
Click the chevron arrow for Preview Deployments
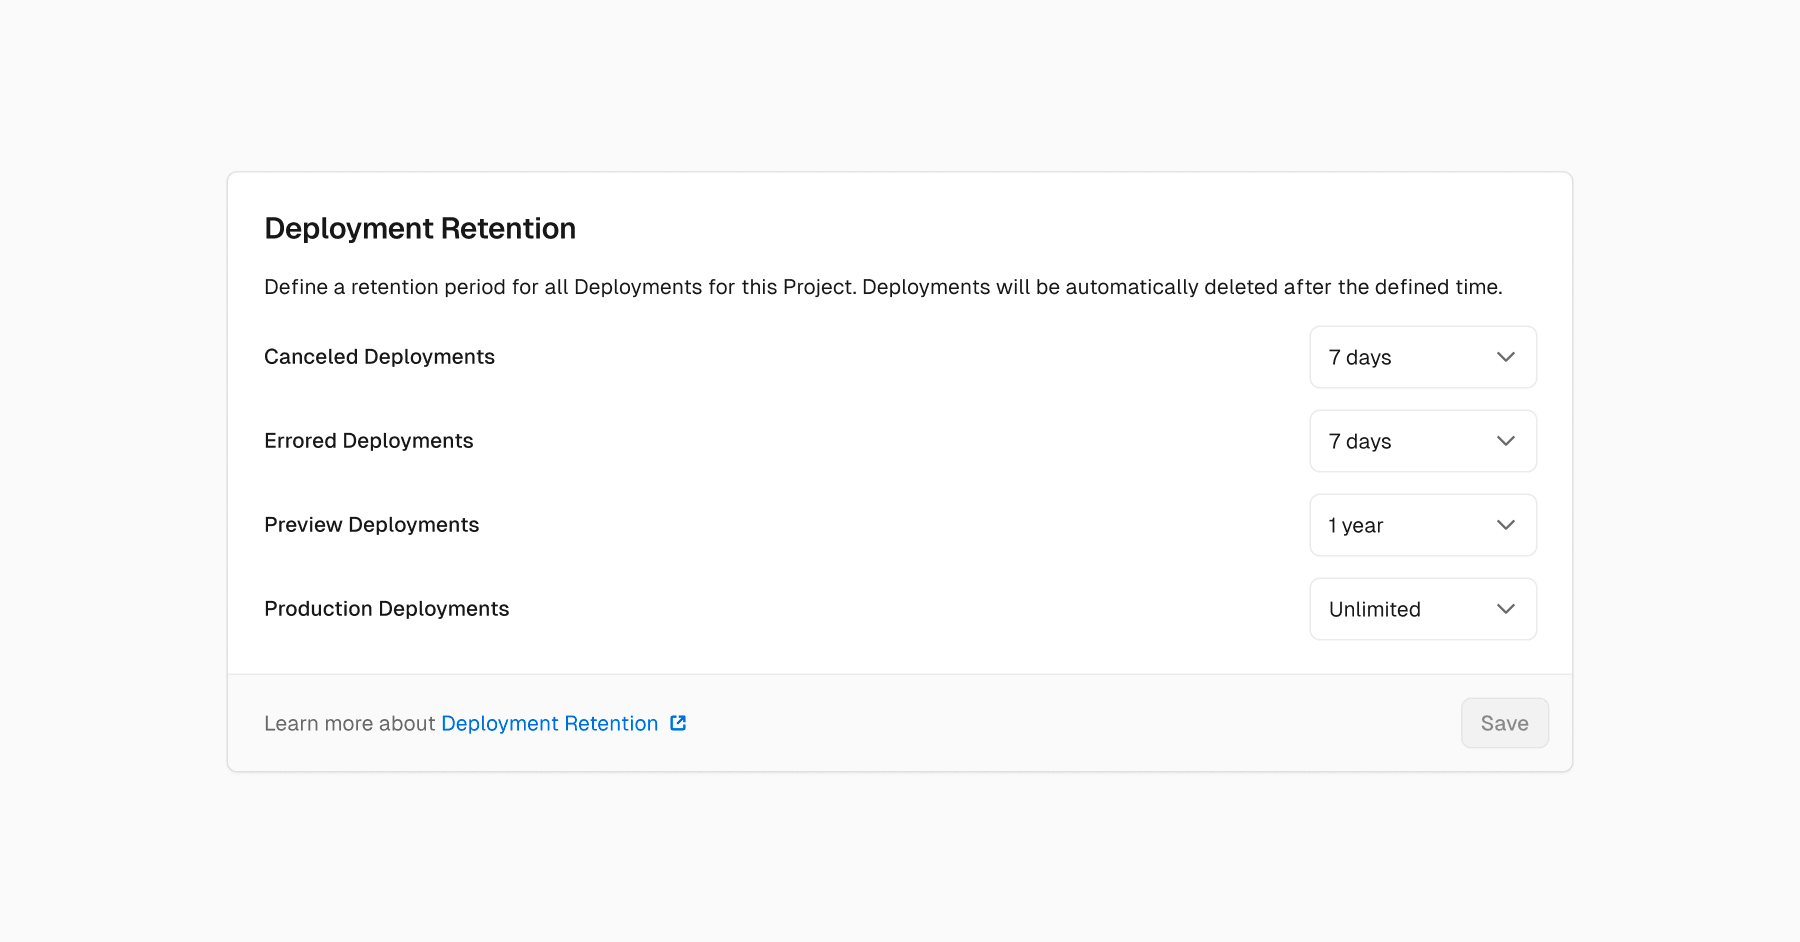(1506, 525)
